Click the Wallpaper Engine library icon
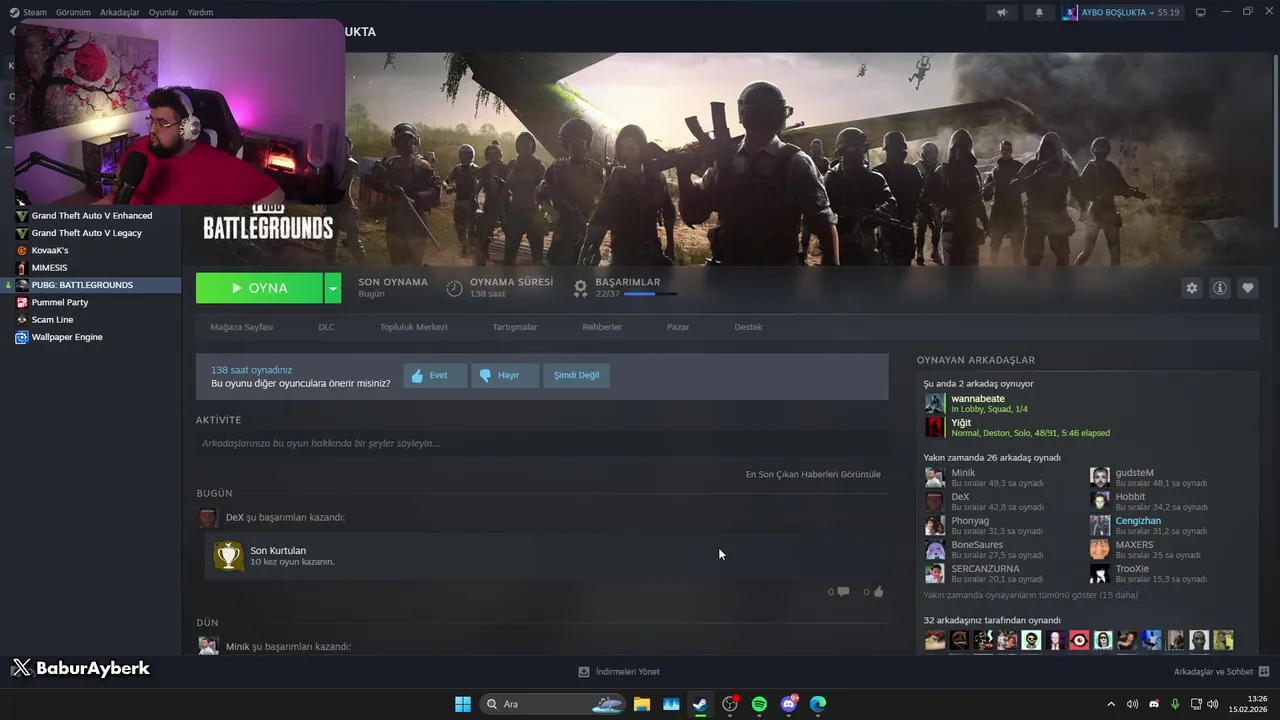The image size is (1280, 720). click(x=22, y=337)
